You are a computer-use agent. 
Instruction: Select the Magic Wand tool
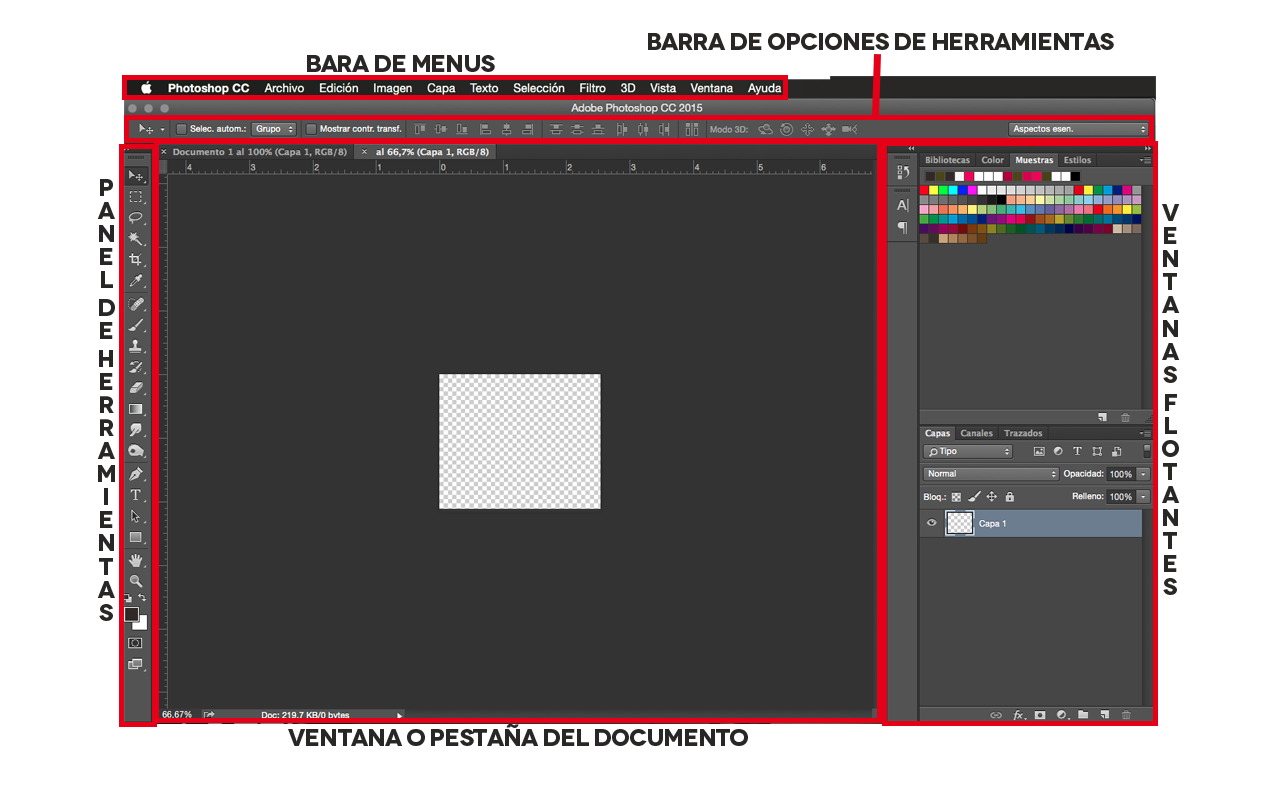[136, 239]
